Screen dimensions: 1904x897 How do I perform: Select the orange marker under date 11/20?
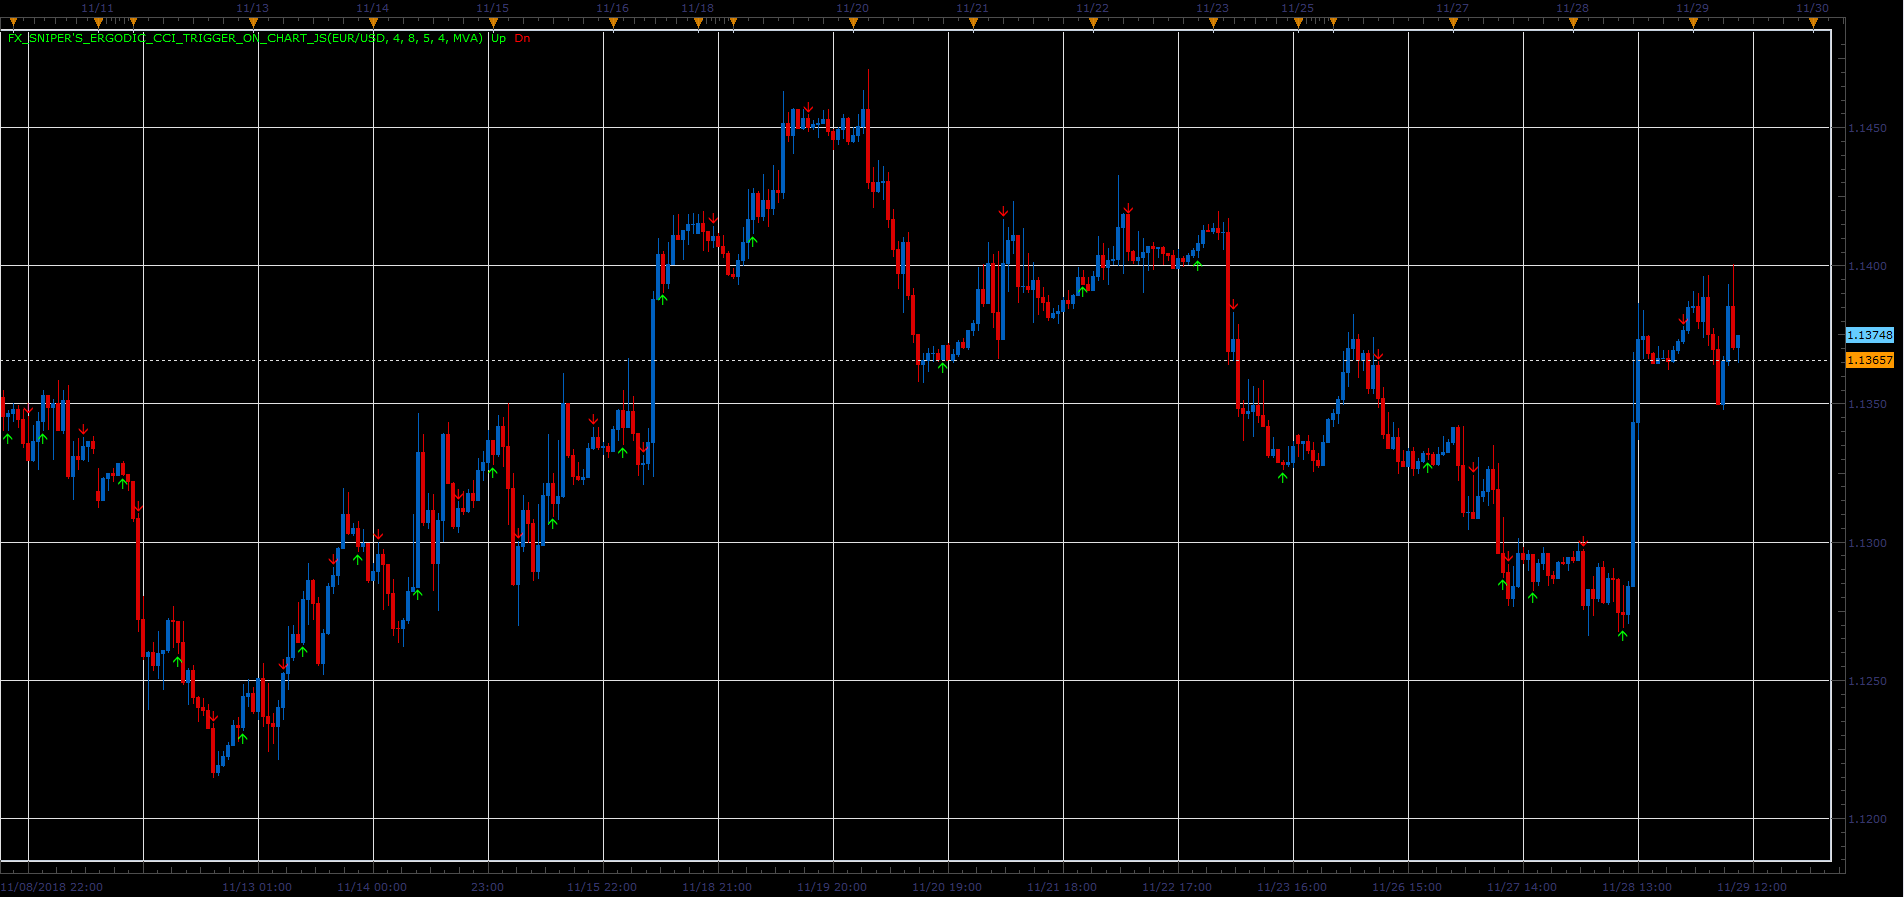(x=853, y=20)
